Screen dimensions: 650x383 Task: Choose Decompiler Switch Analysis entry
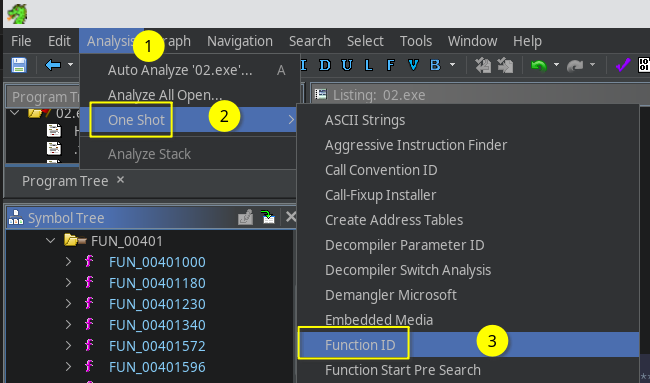[x=468, y=270]
